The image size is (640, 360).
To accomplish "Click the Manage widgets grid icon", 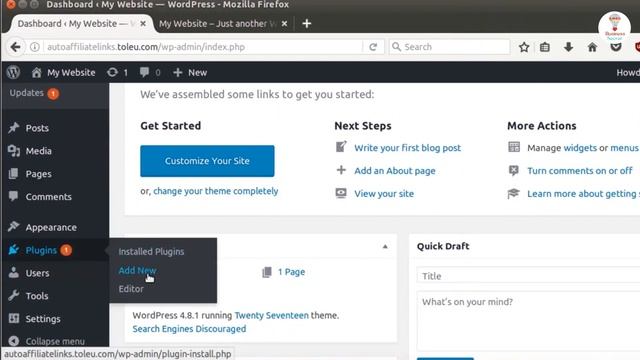I will coord(514,147).
